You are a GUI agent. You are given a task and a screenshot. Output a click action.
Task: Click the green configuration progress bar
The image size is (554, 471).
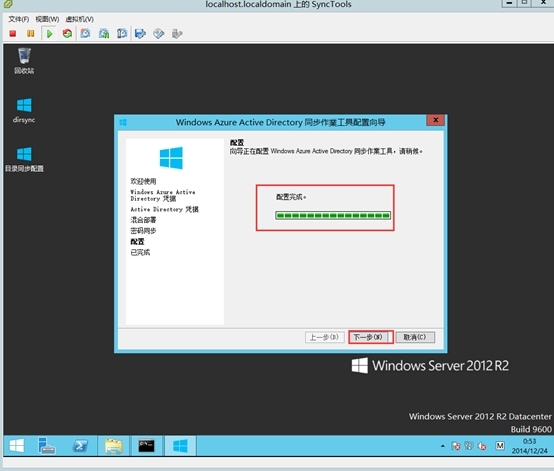tap(333, 215)
